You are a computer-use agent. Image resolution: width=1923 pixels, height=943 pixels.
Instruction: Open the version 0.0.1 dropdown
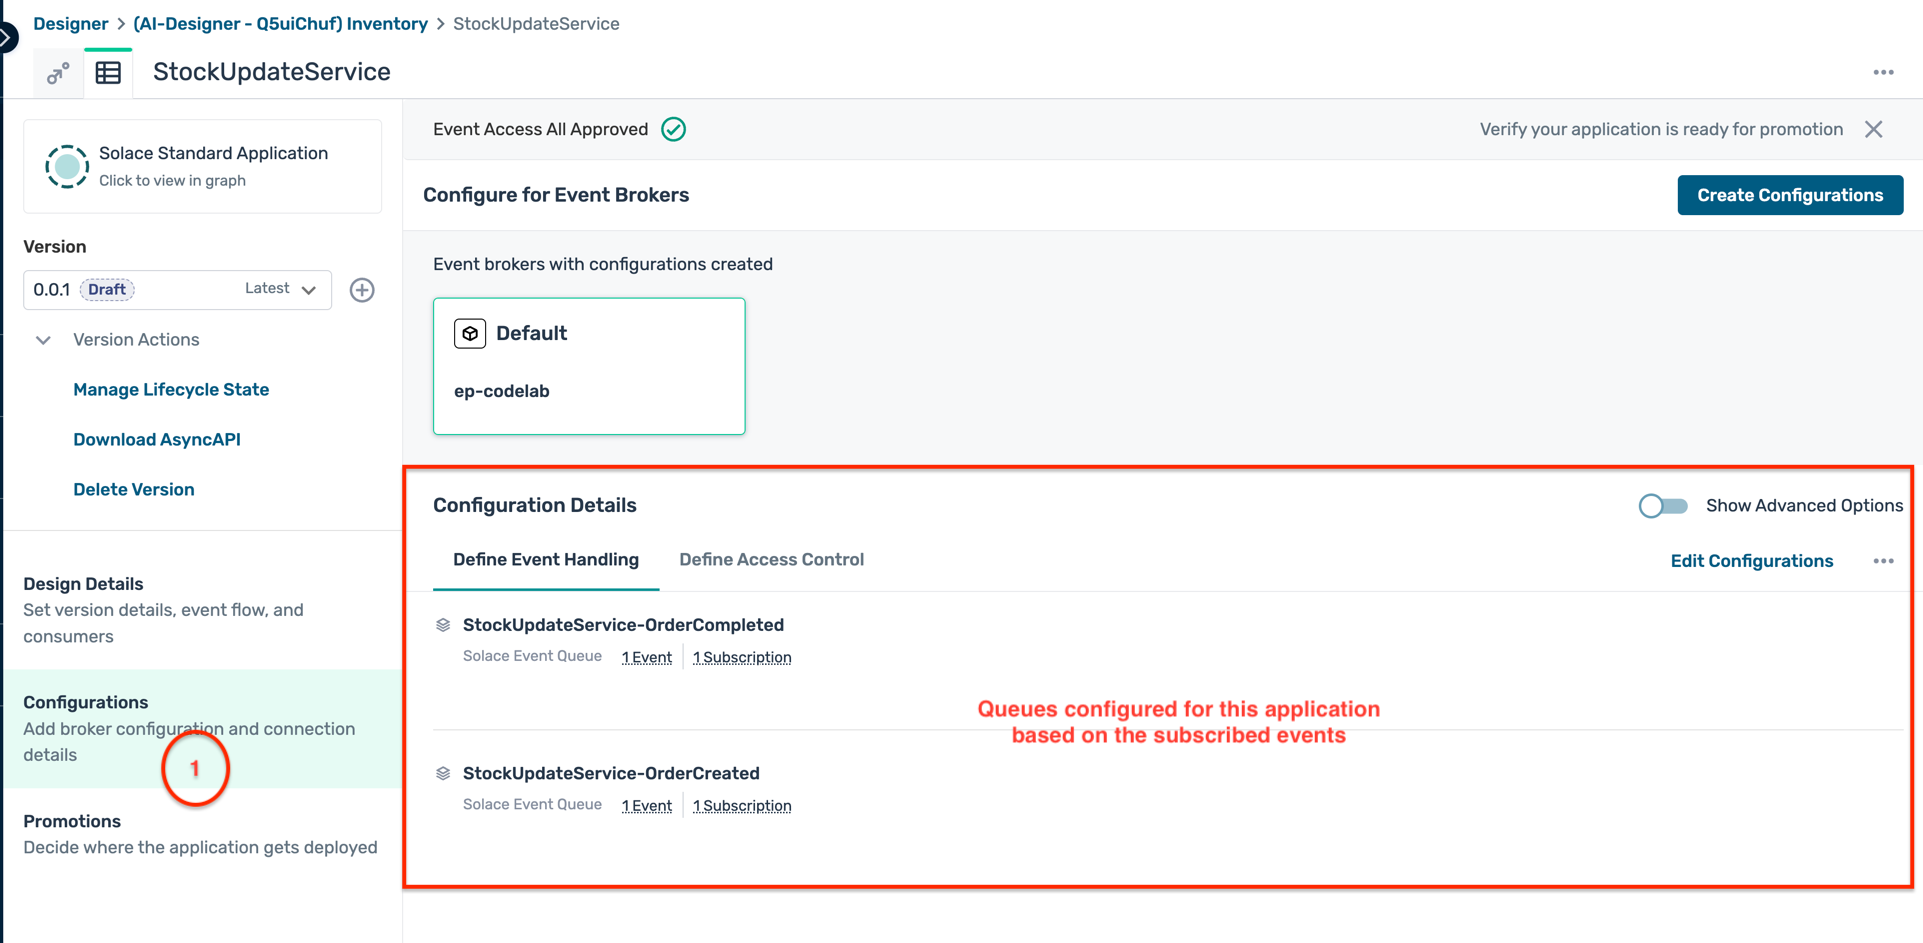point(308,290)
